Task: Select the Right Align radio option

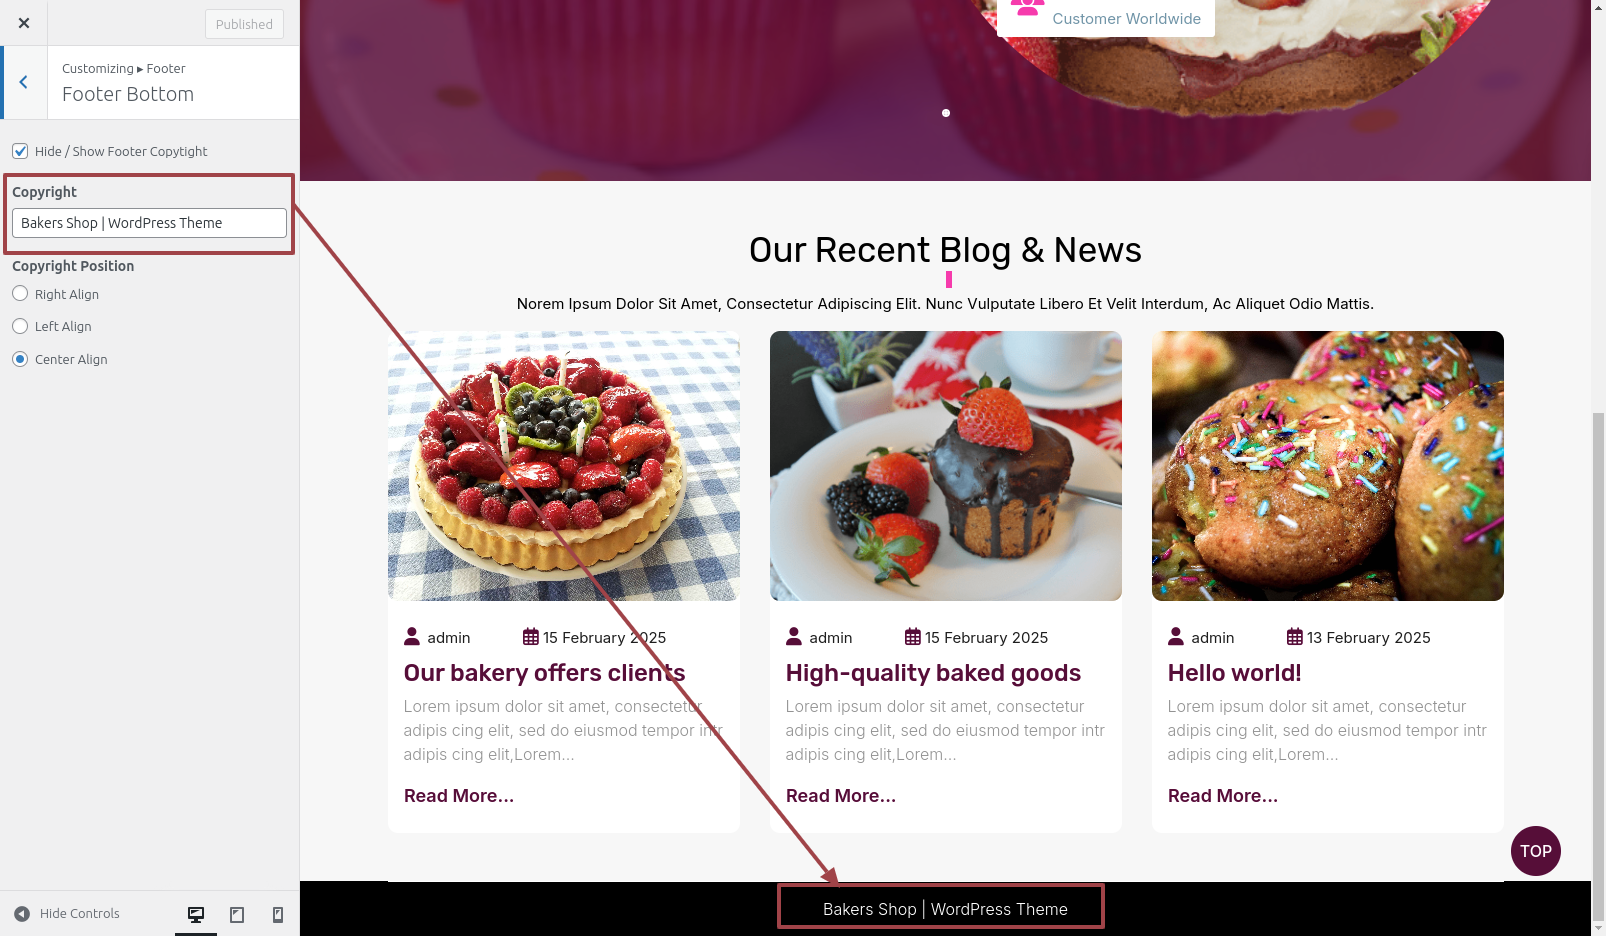Action: [x=20, y=294]
